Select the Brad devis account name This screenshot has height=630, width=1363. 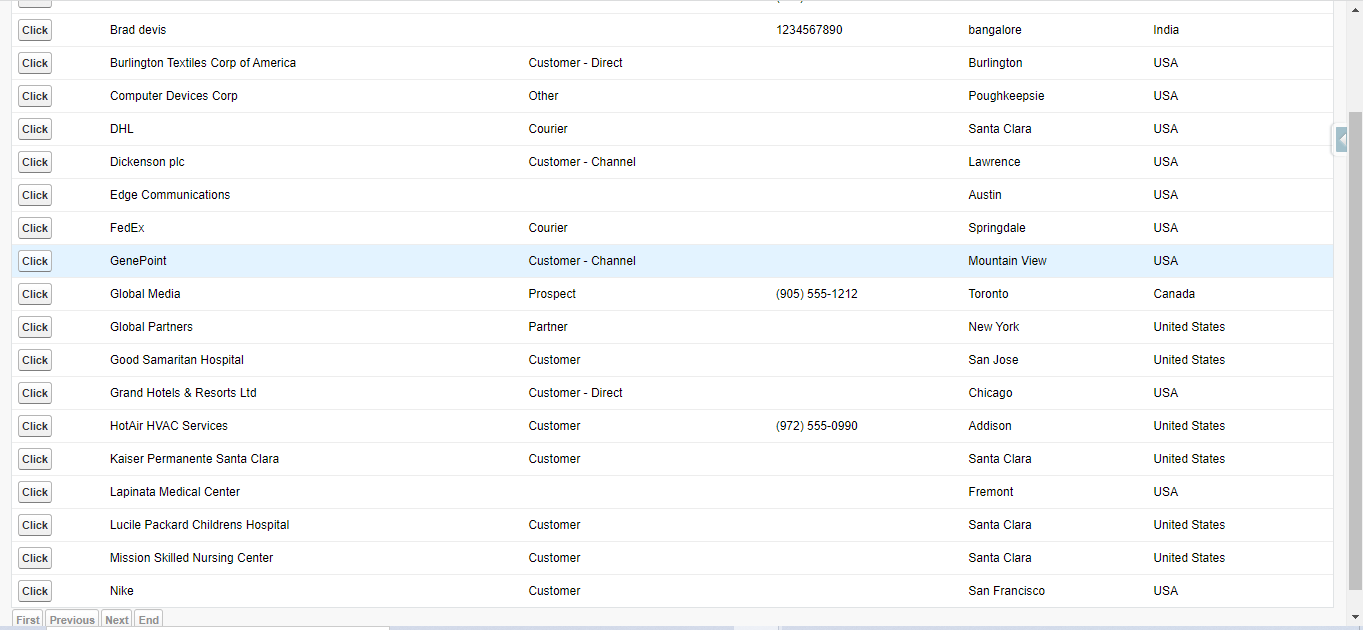click(x=138, y=30)
